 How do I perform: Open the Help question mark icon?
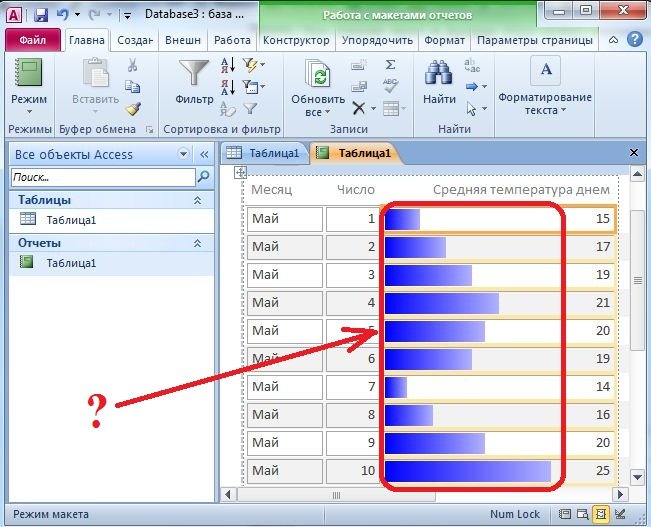pyautogui.click(x=634, y=41)
